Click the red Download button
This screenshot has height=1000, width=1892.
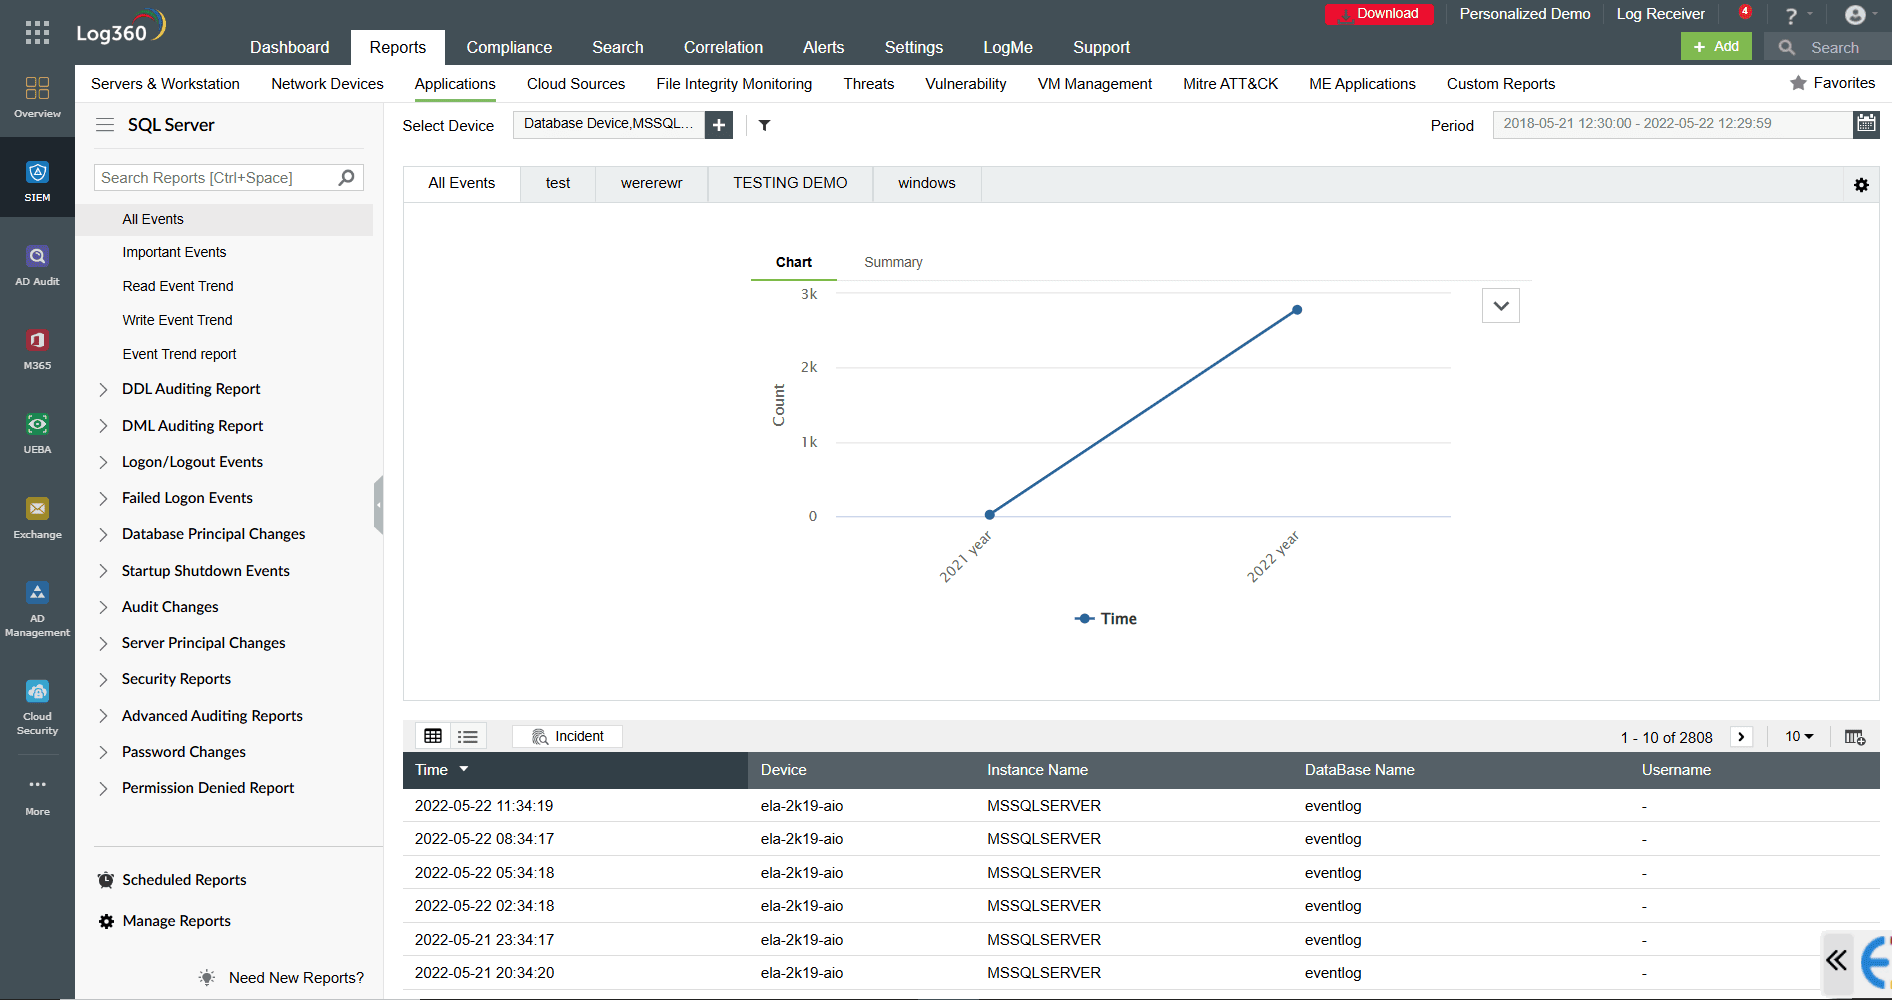point(1379,14)
